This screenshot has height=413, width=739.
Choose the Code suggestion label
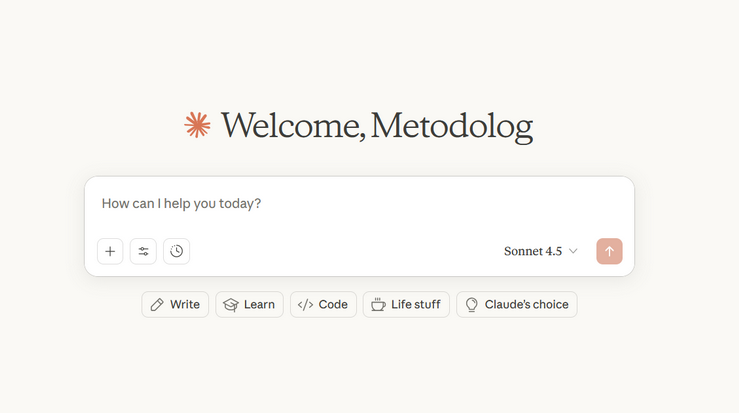[333, 305]
